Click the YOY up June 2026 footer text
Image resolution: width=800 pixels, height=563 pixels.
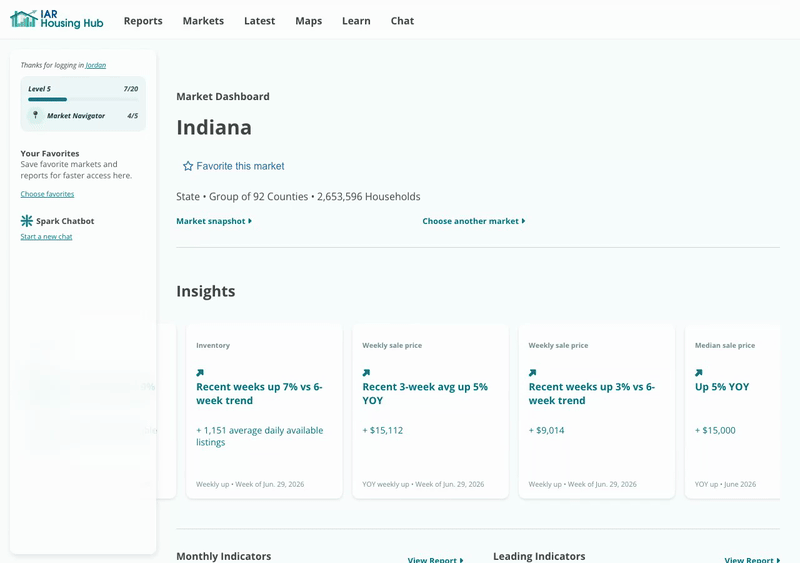[726, 484]
